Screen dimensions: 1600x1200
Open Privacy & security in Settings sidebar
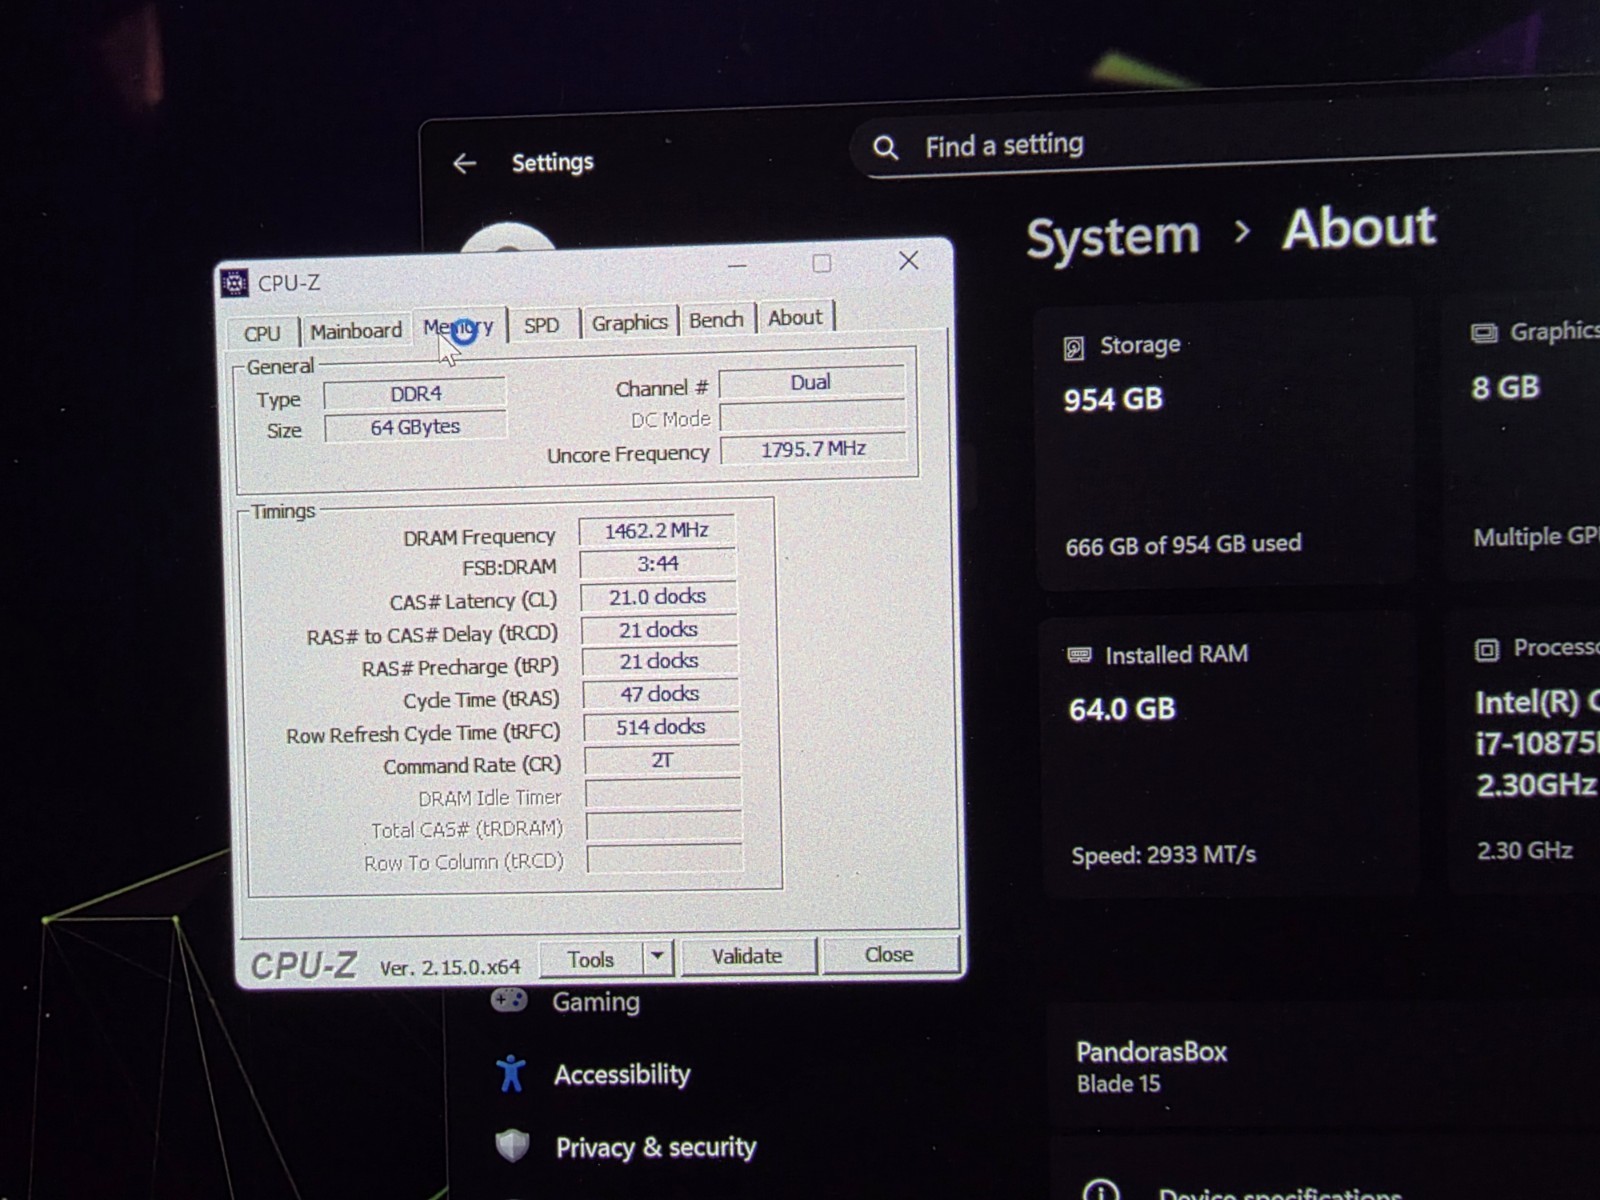655,1147
